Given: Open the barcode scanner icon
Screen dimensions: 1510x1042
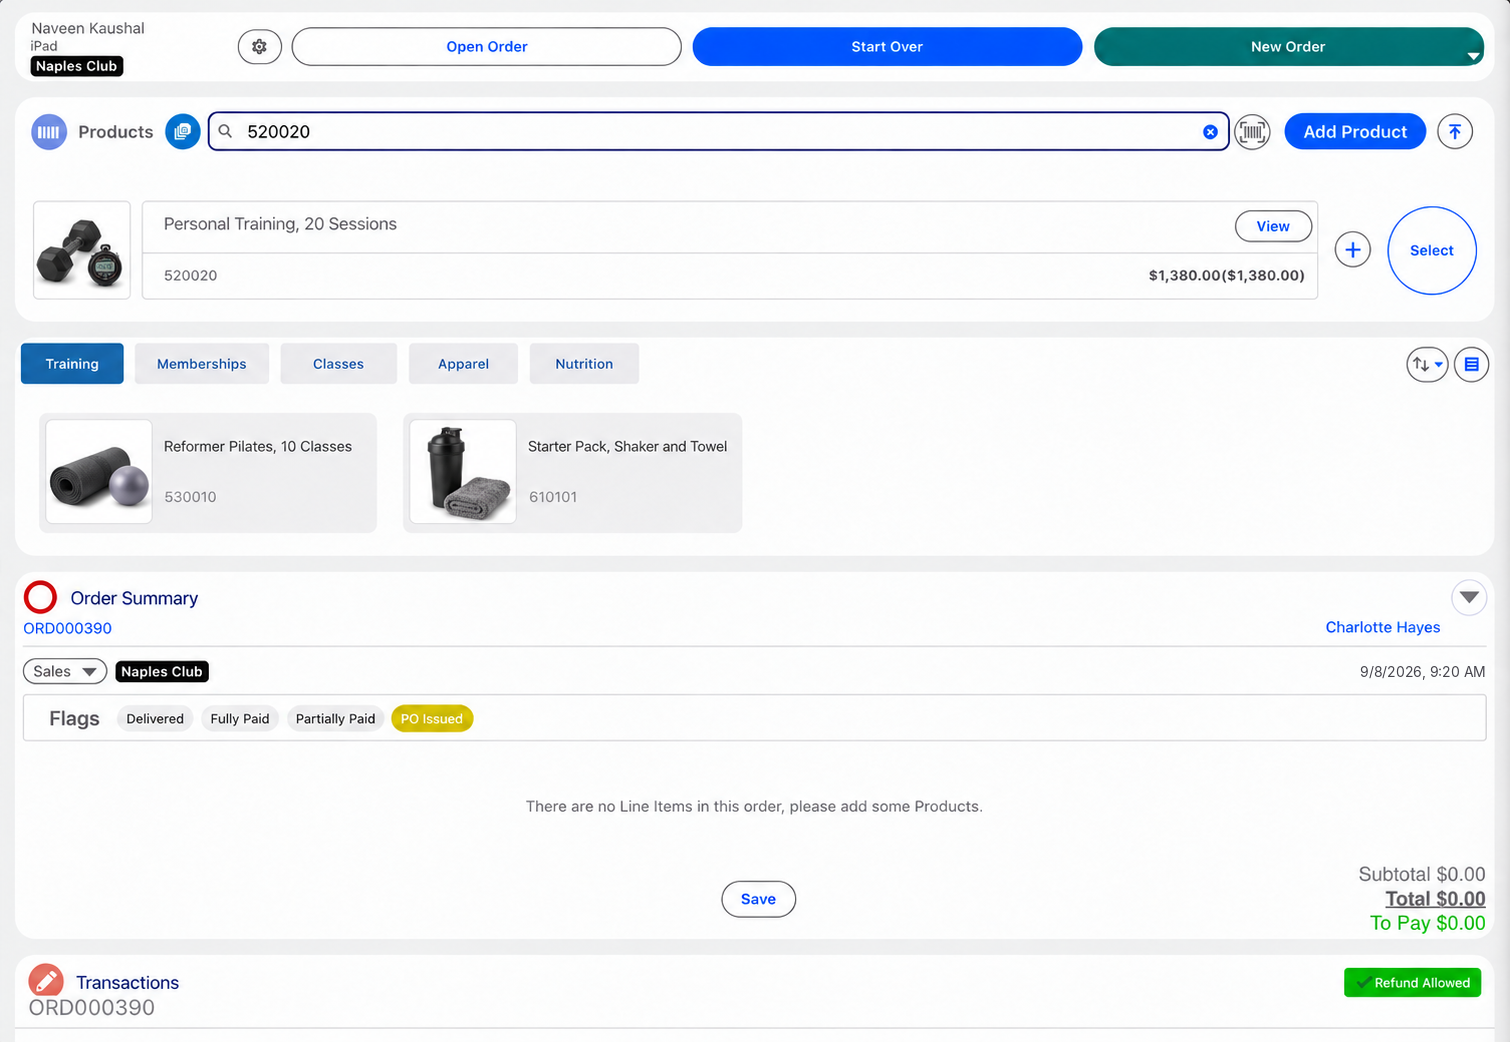Looking at the screenshot, I should click(1252, 132).
